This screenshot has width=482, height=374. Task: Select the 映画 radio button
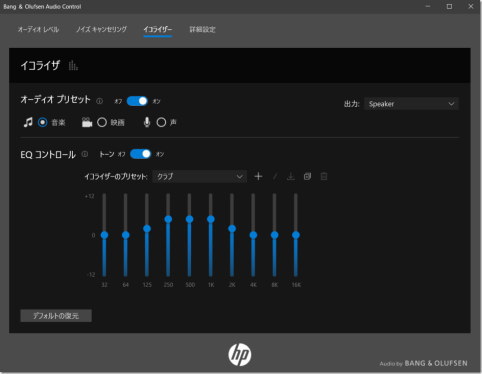point(102,122)
